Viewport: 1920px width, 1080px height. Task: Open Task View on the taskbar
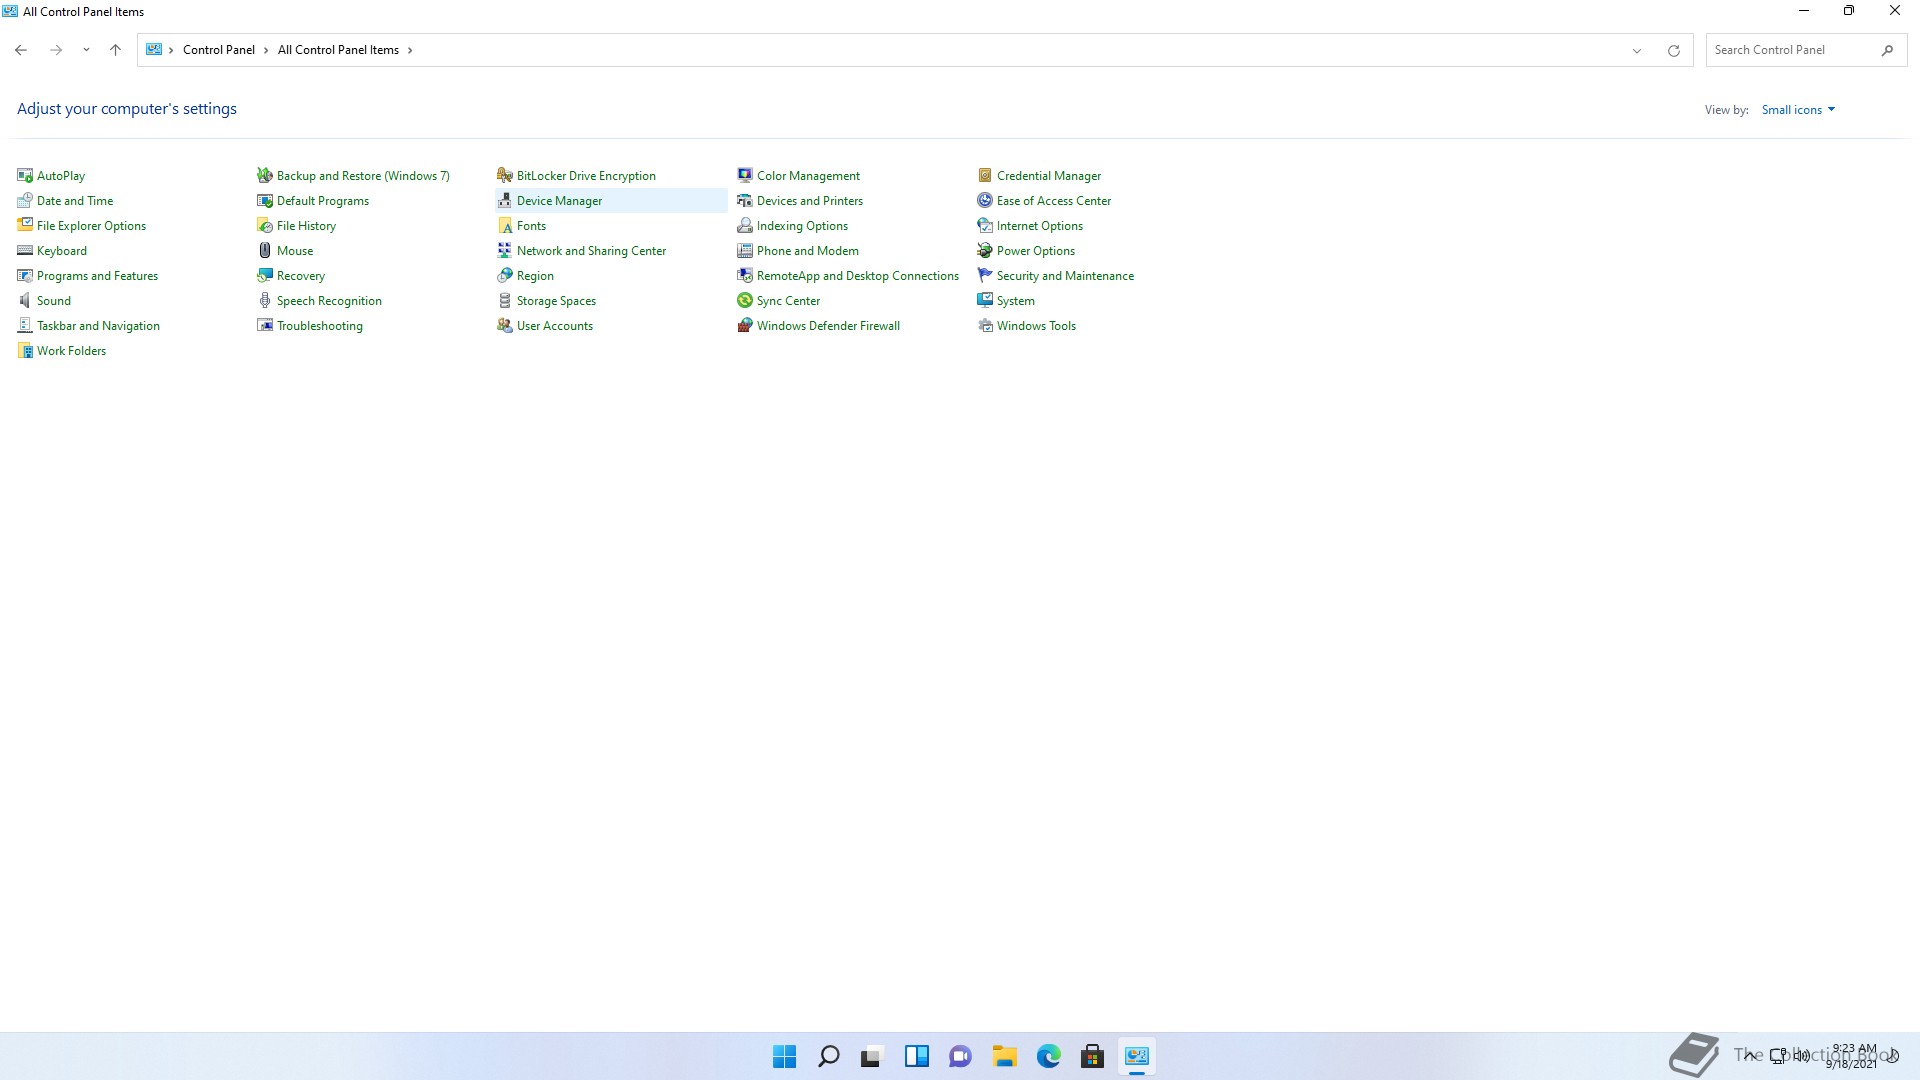pyautogui.click(x=872, y=1056)
